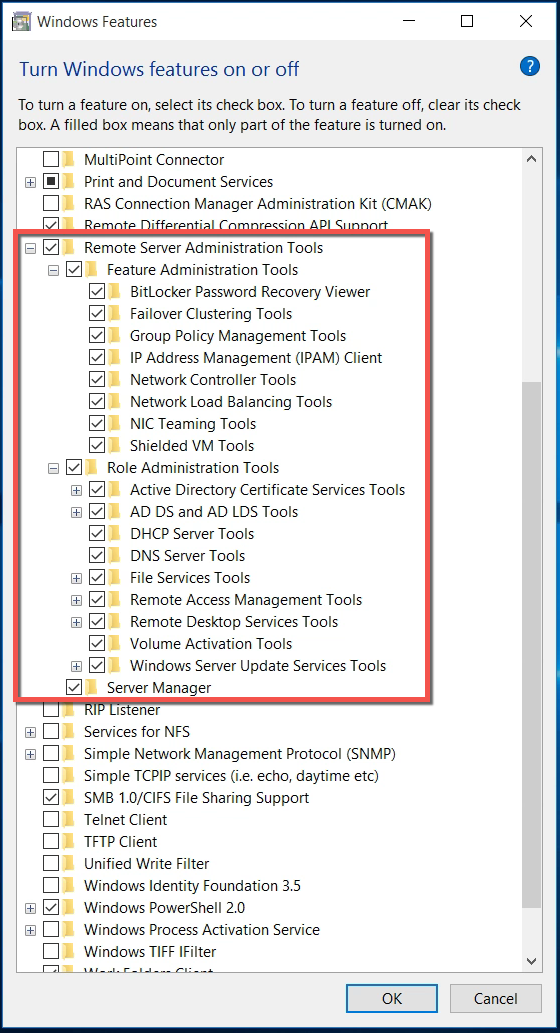
Task: Click the NIC Teaming Tools folder icon
Action: point(115,424)
